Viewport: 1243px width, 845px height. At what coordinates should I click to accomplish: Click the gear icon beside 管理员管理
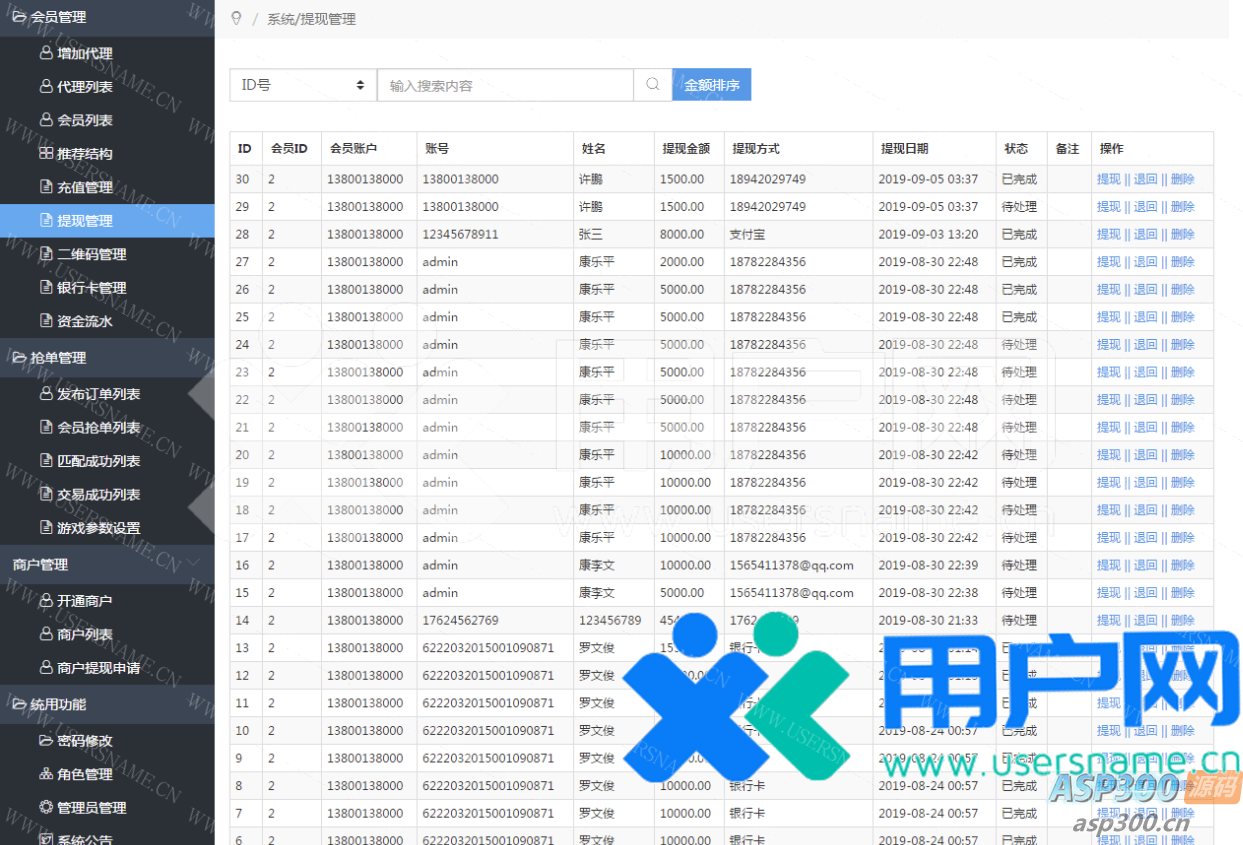tap(46, 807)
